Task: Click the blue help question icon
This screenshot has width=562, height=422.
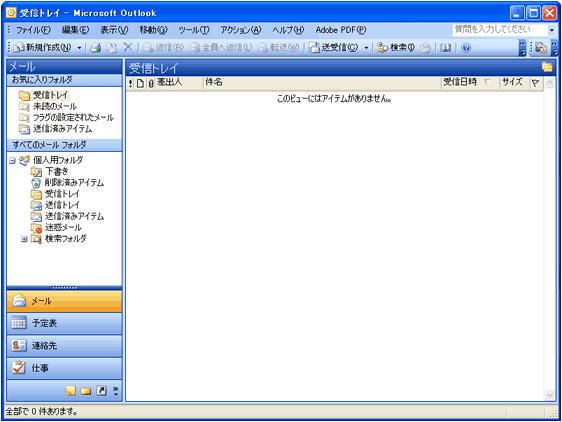Action: tap(466, 48)
